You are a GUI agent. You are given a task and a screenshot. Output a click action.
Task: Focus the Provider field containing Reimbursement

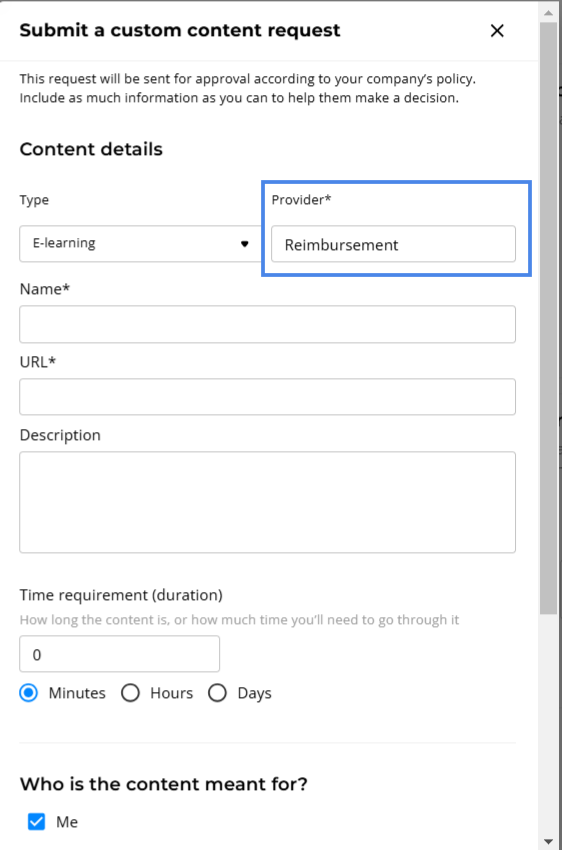coord(393,244)
